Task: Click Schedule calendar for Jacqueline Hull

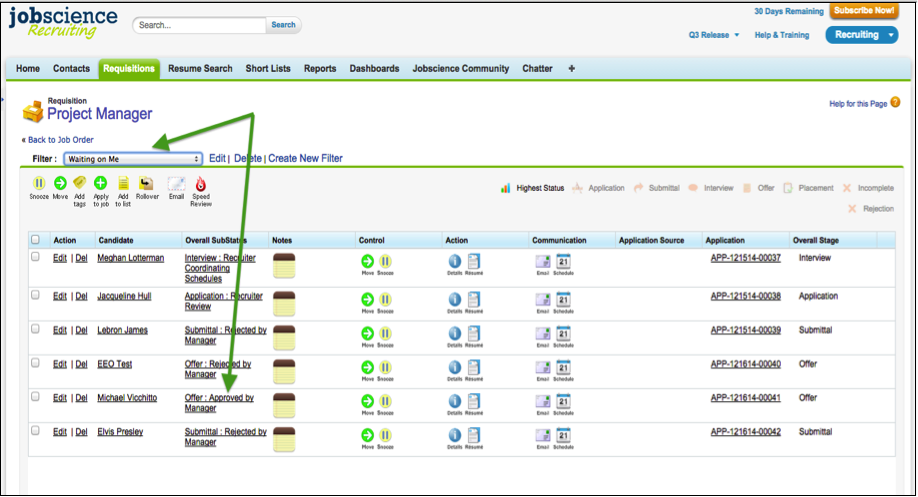Action: point(563,300)
